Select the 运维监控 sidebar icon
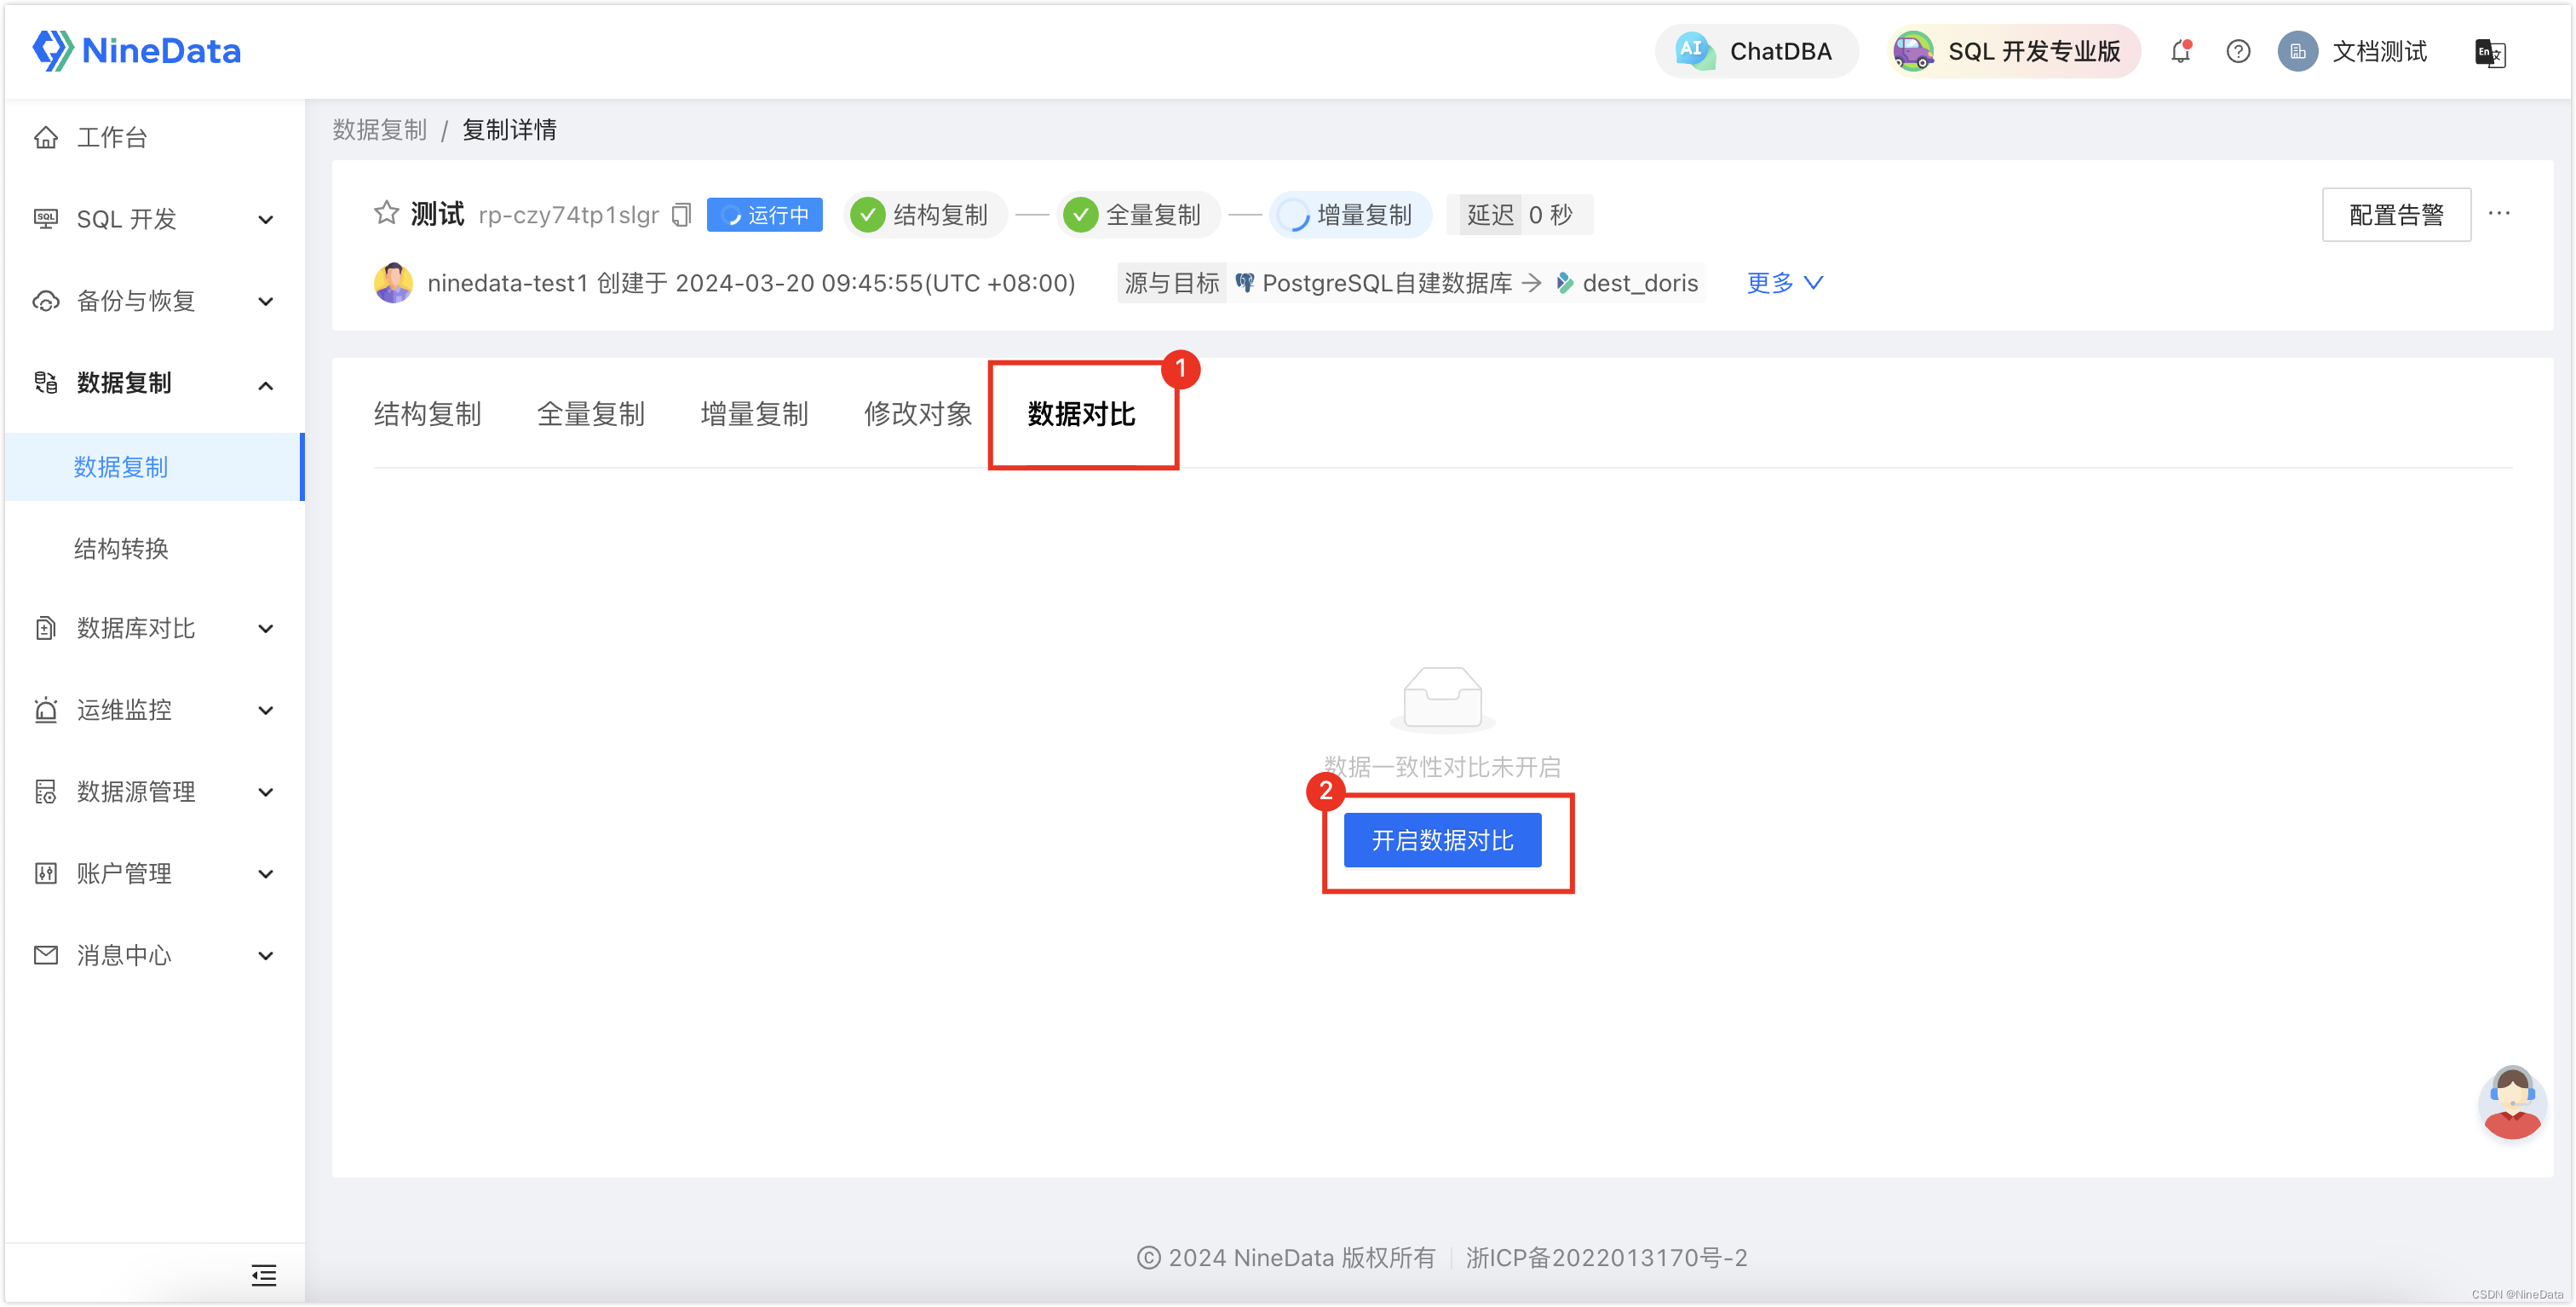Screen dimensions: 2576x1307 46,710
